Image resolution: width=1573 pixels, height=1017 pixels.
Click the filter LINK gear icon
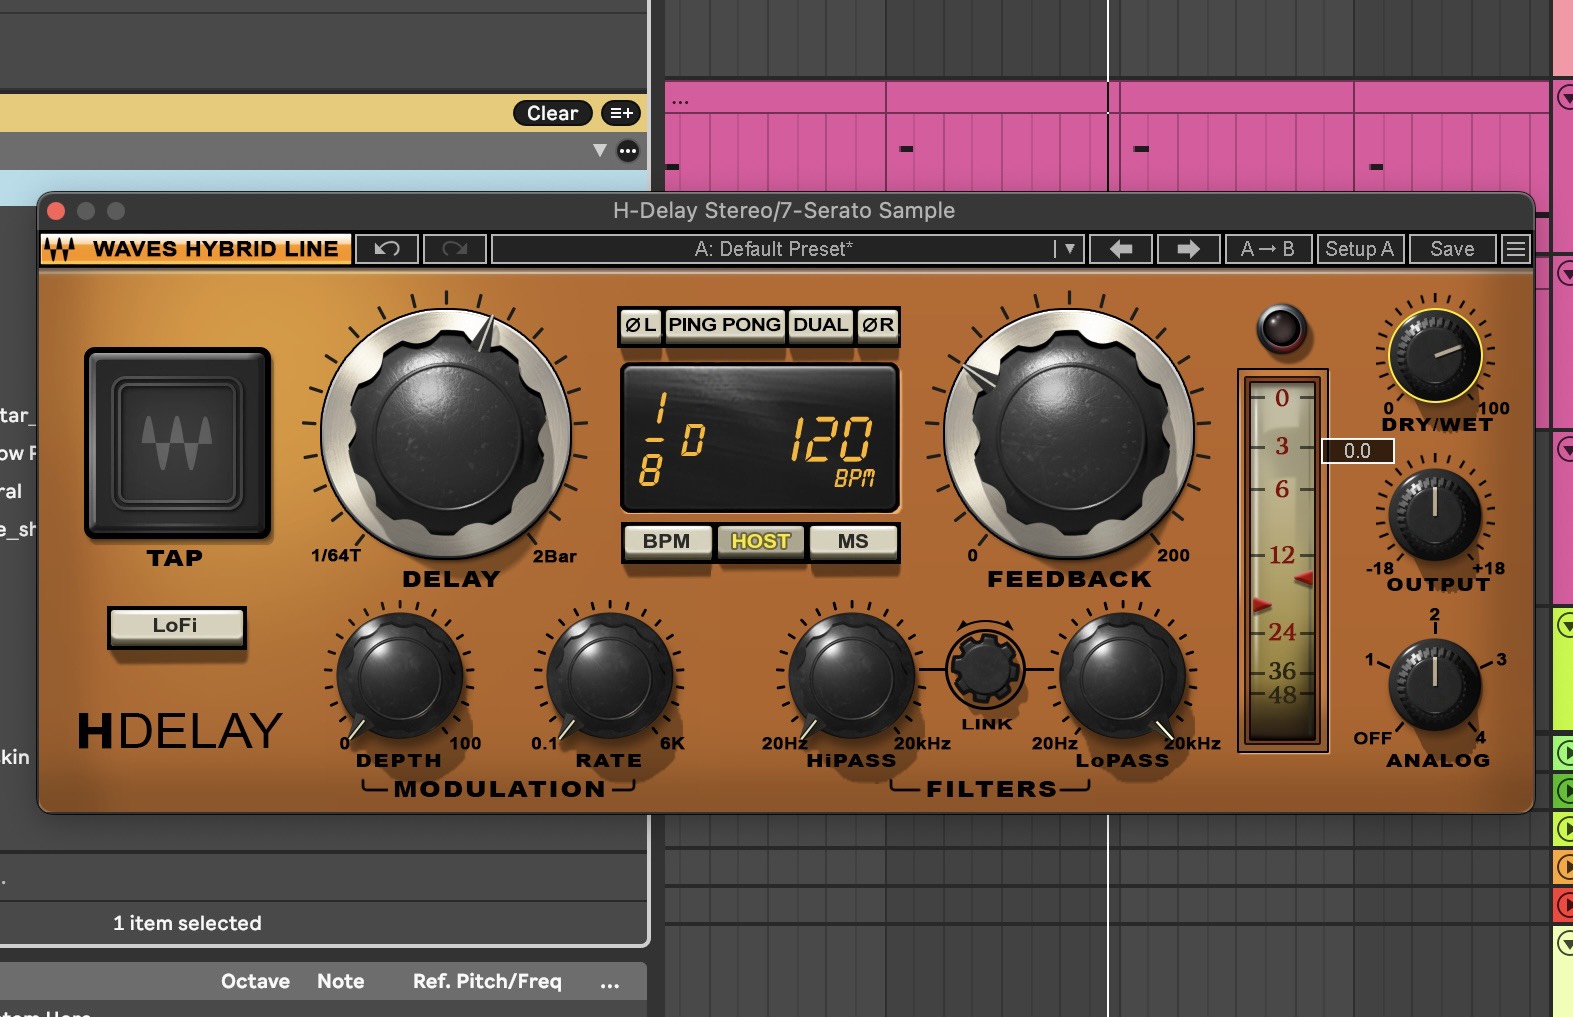(985, 668)
